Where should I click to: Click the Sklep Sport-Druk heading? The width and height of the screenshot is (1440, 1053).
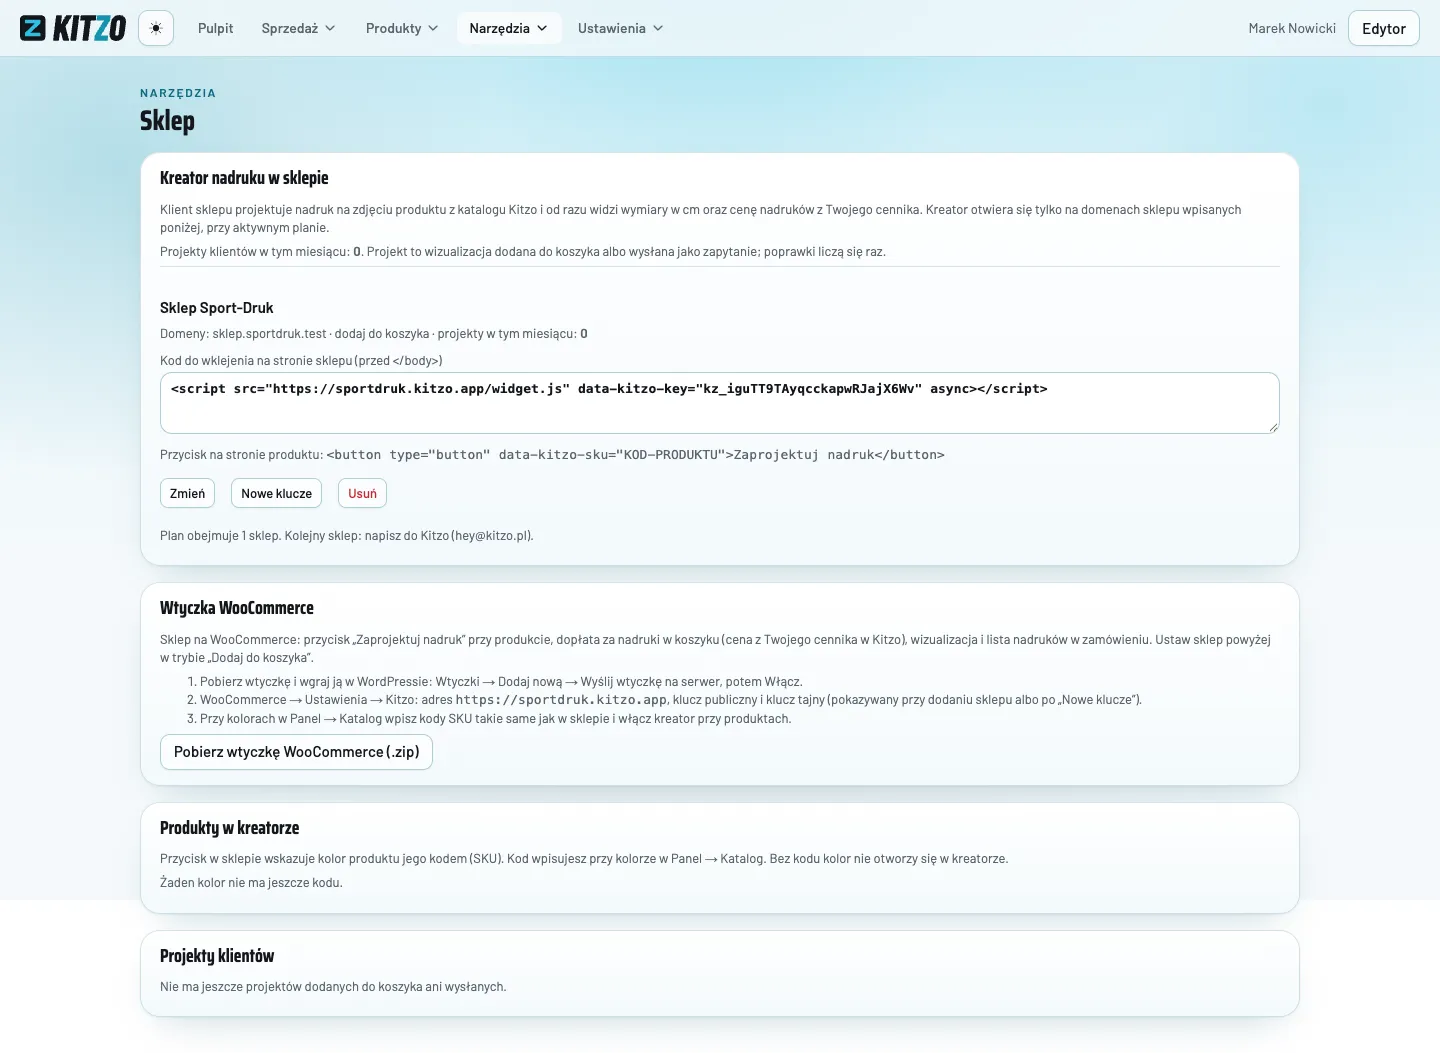[217, 308]
